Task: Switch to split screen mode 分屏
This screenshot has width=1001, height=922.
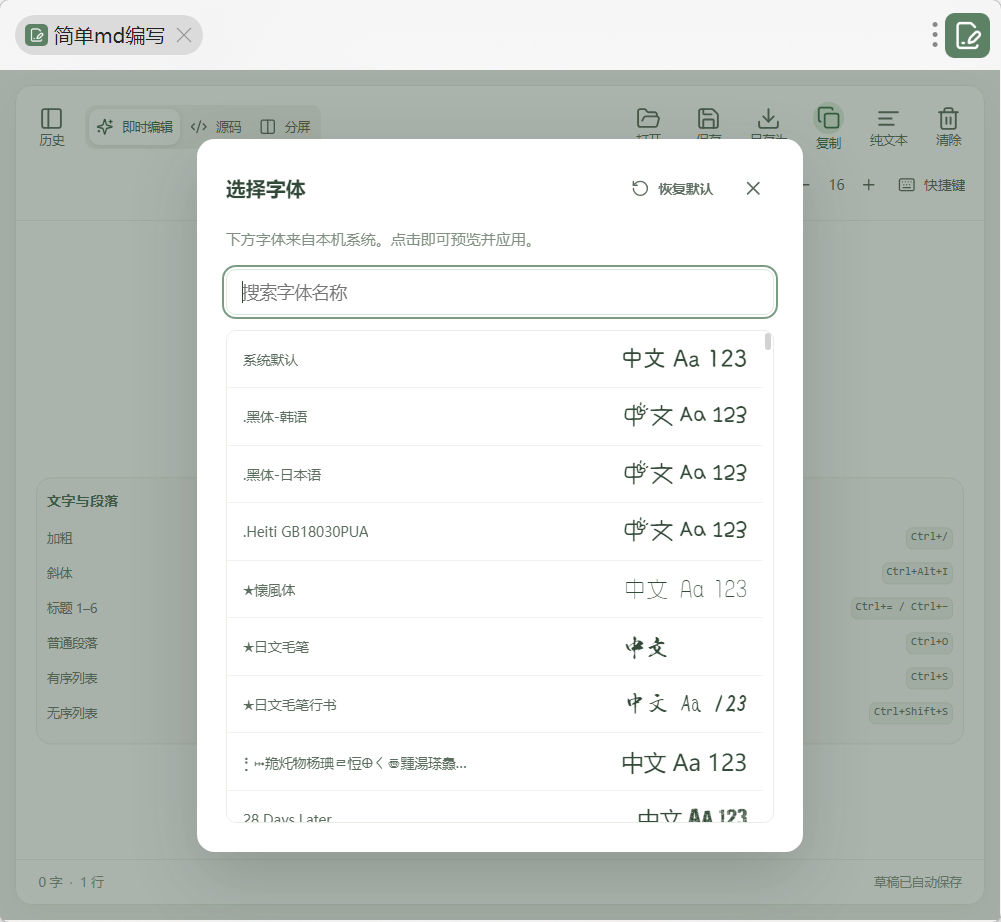Action: coord(285,127)
